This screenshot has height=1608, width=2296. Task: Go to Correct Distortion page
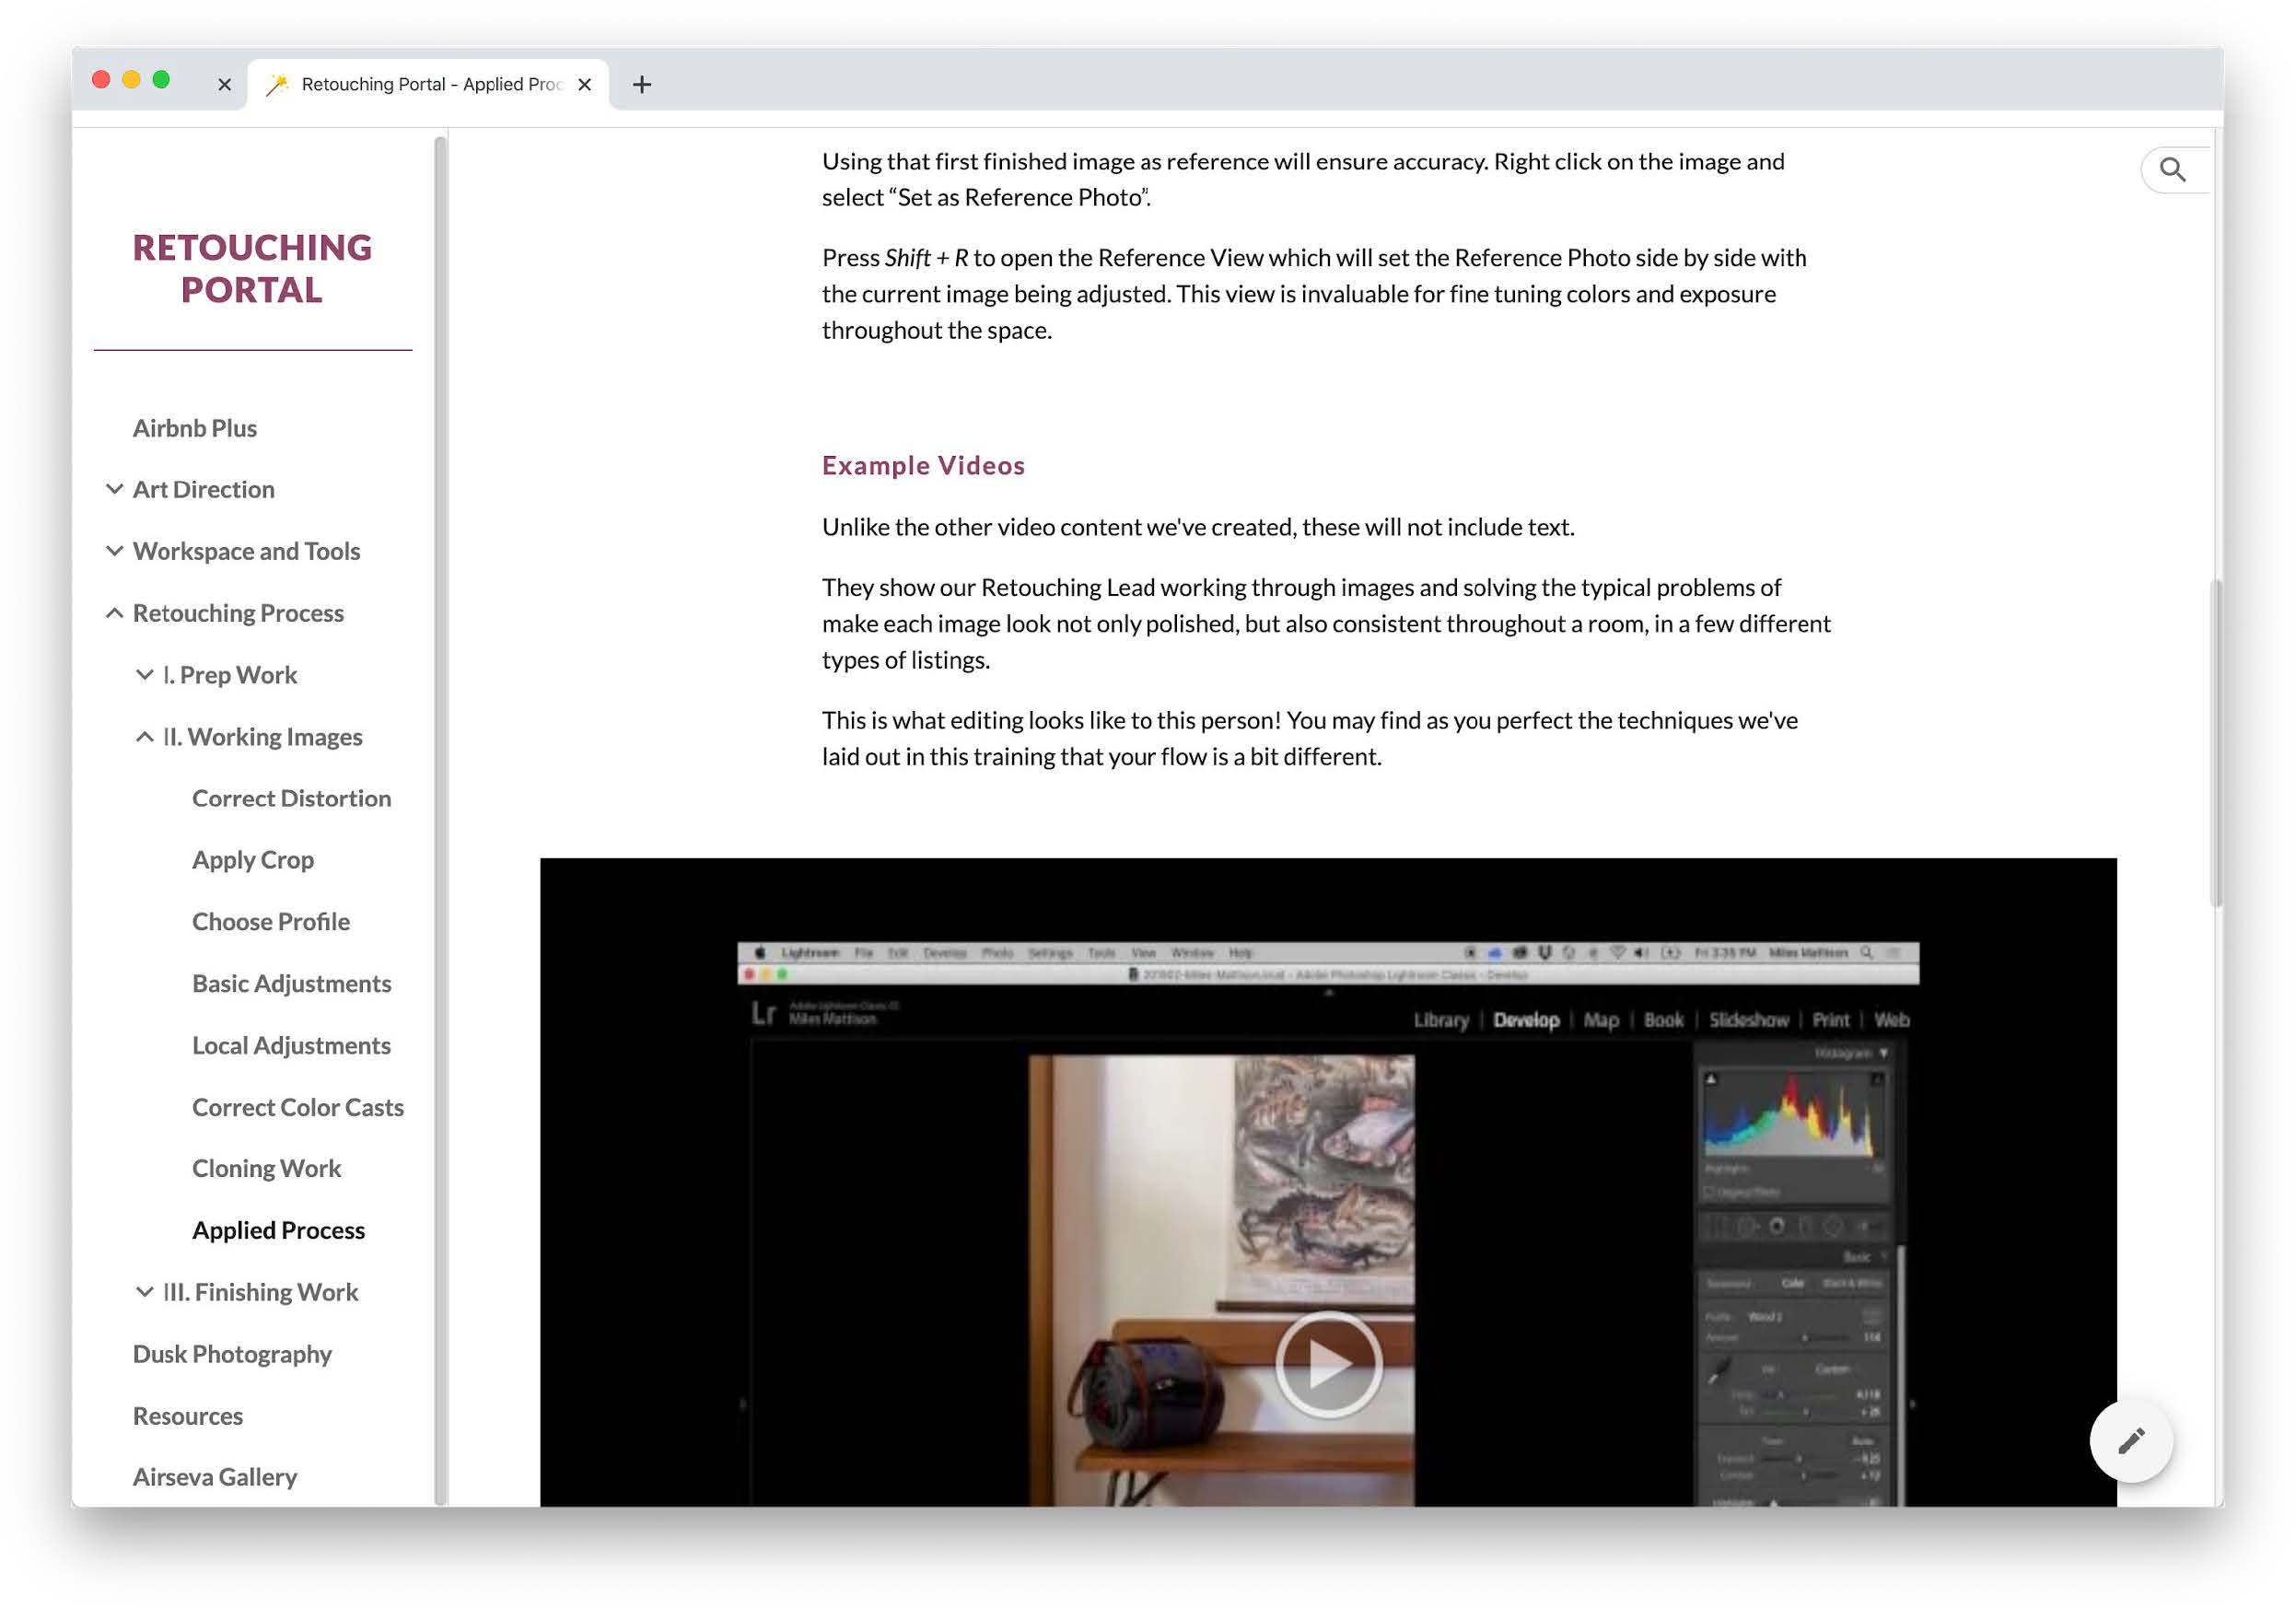[x=292, y=798]
